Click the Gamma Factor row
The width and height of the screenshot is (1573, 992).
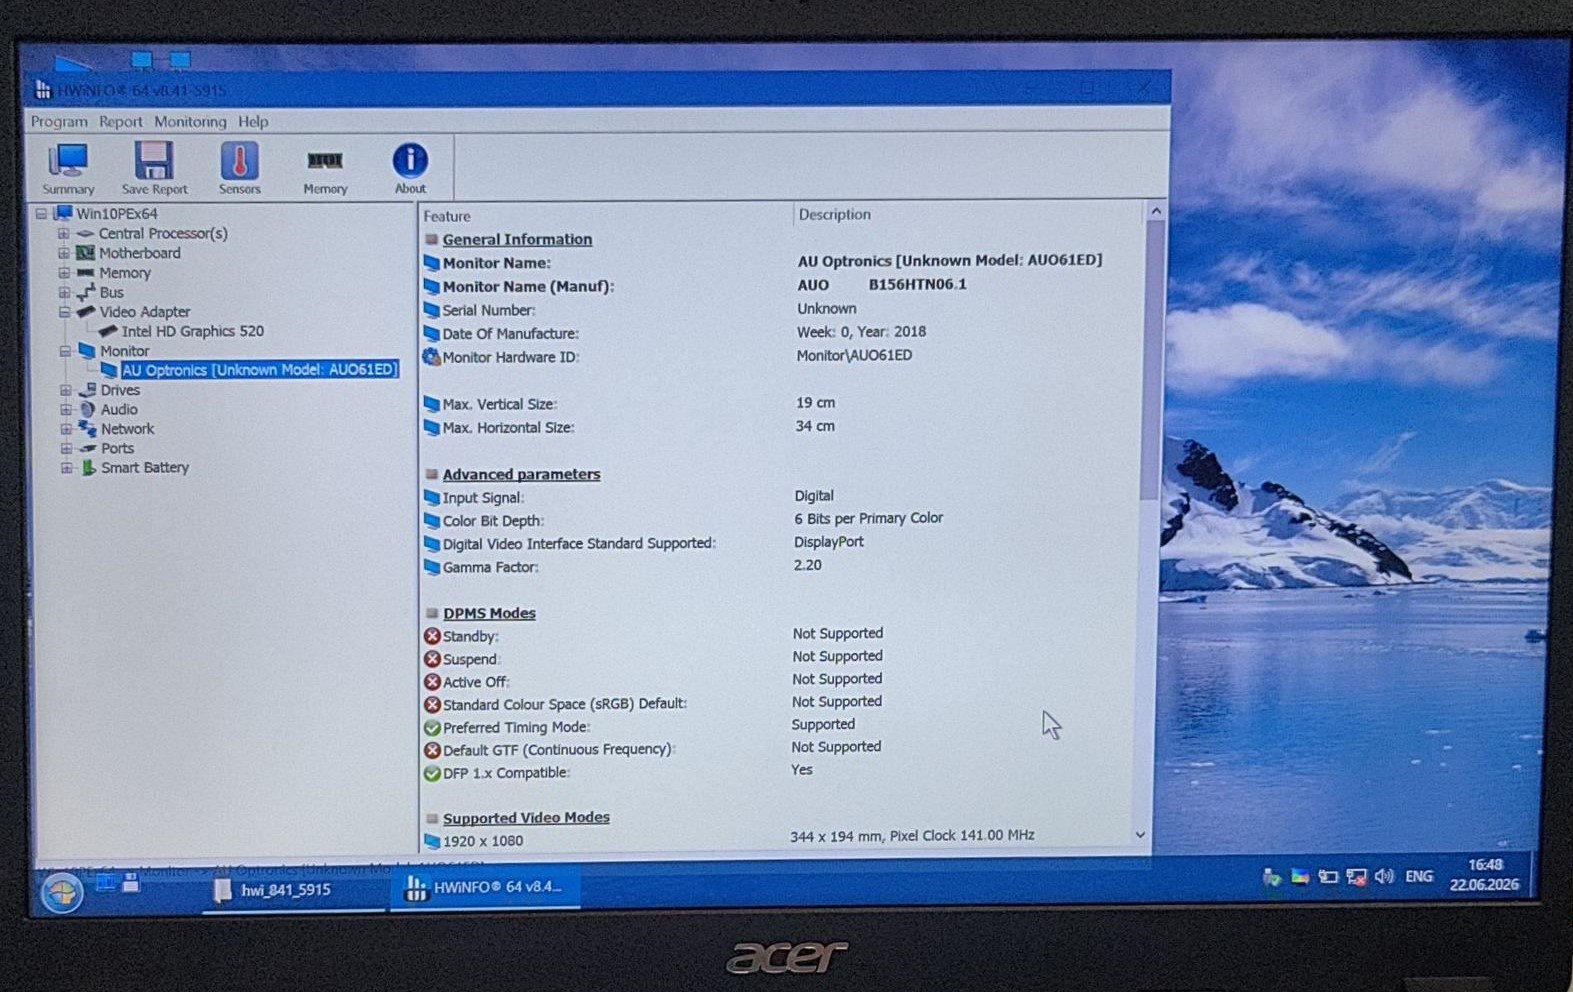coord(780,566)
